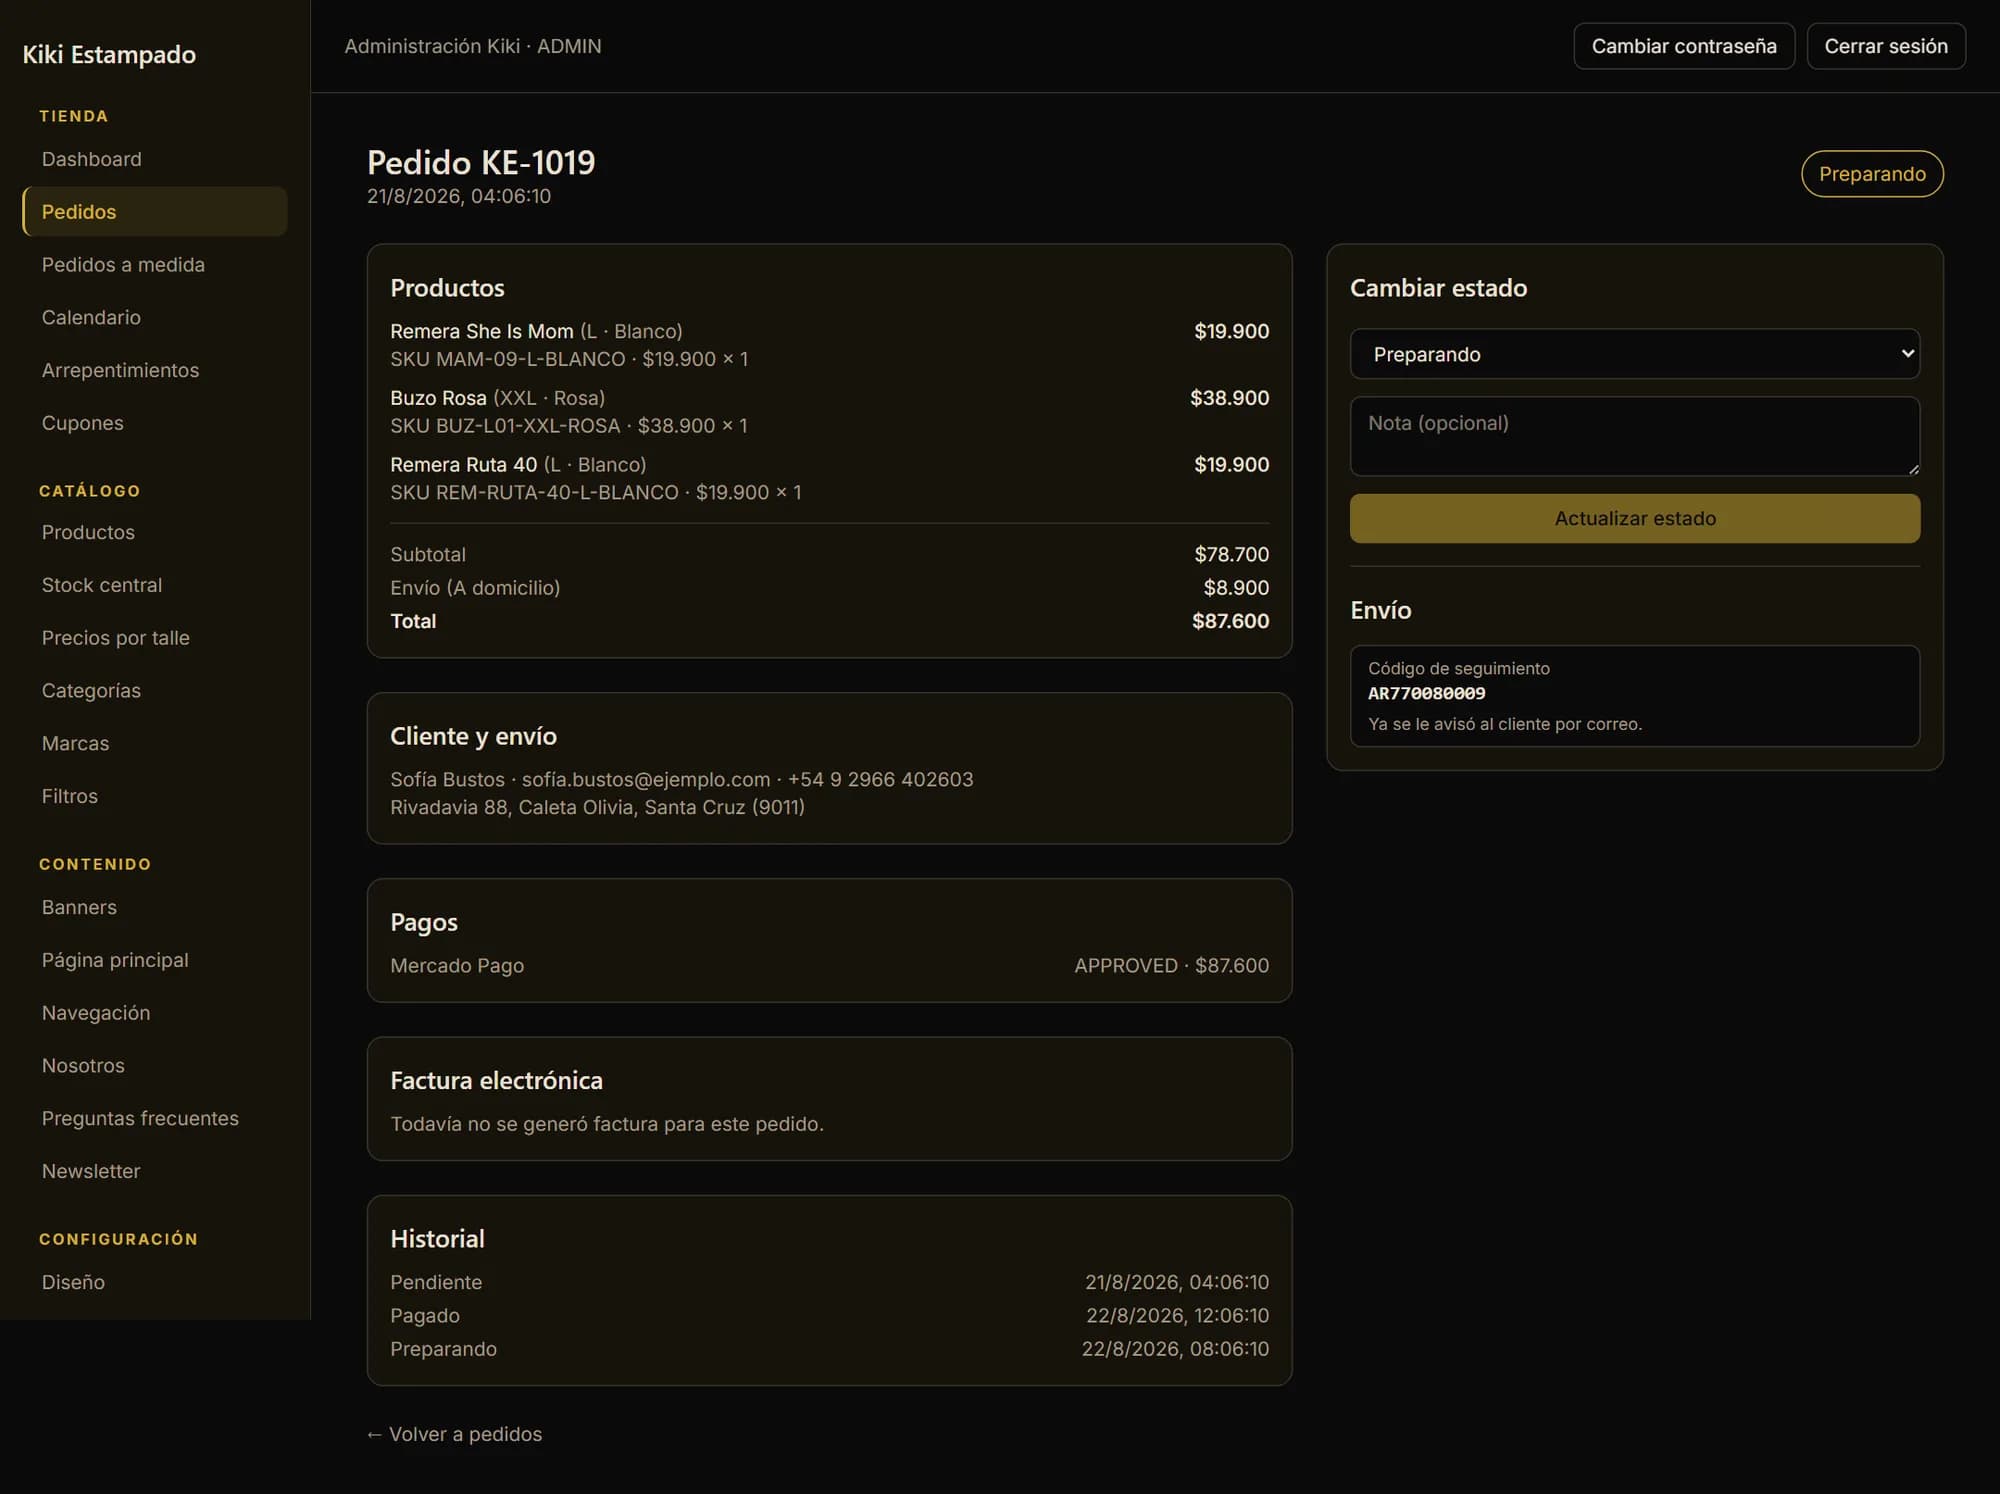Image resolution: width=2000 pixels, height=1494 pixels.
Task: Open the Dashboard sidebar item
Action: (x=154, y=159)
